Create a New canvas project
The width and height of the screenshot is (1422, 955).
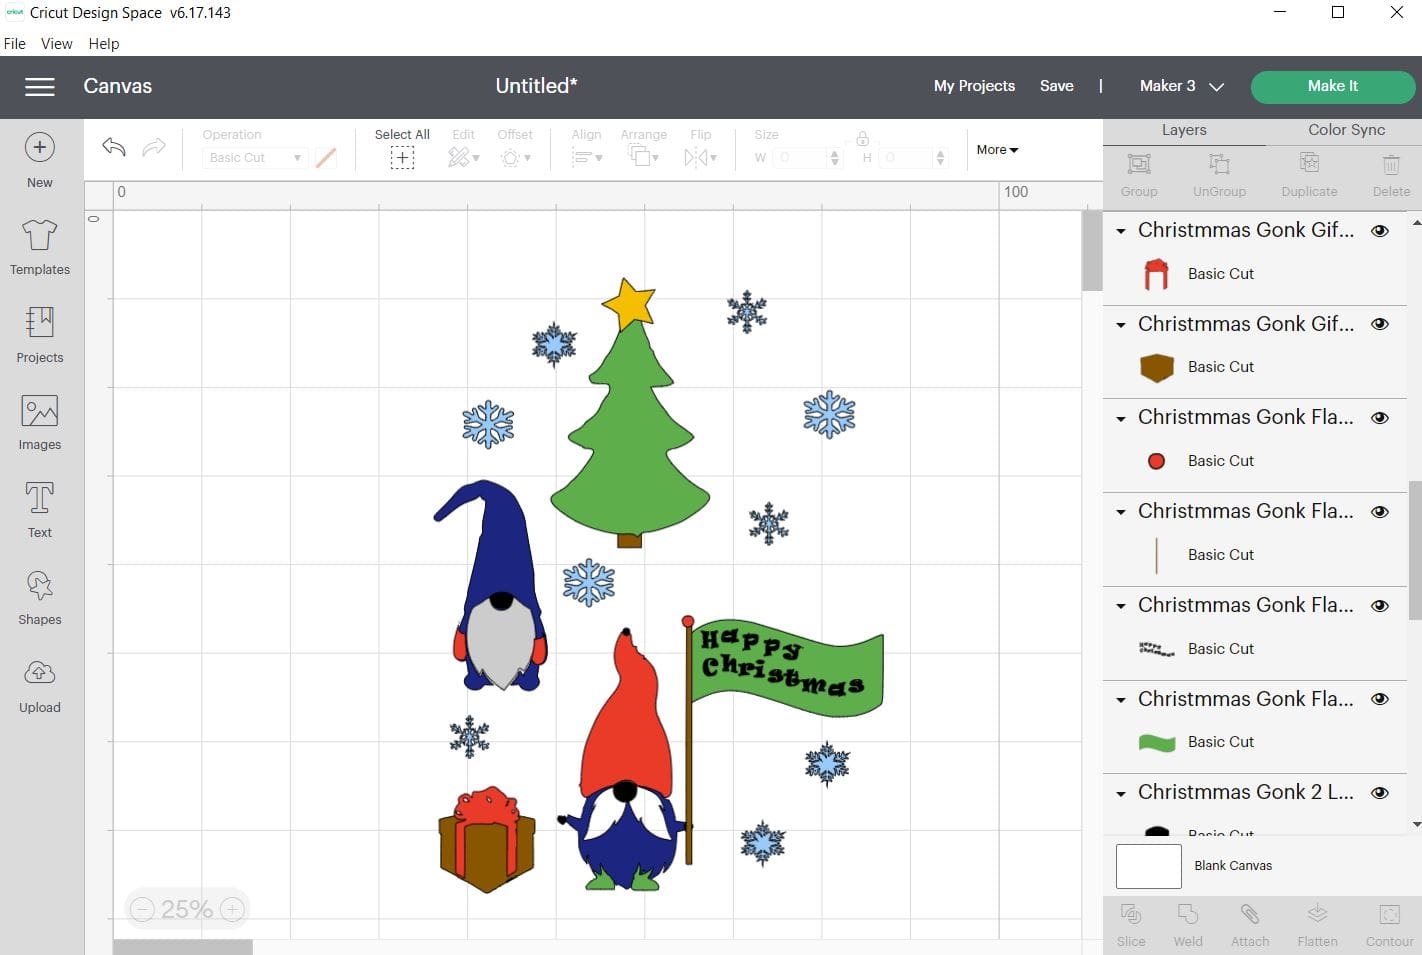tap(40, 160)
